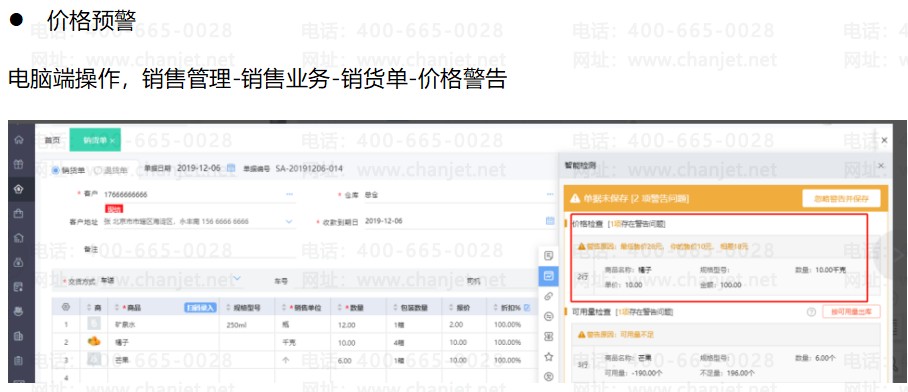This screenshot has height=392, width=908.
Task: Click the star favorite icon in side toolbar
Action: [548, 357]
